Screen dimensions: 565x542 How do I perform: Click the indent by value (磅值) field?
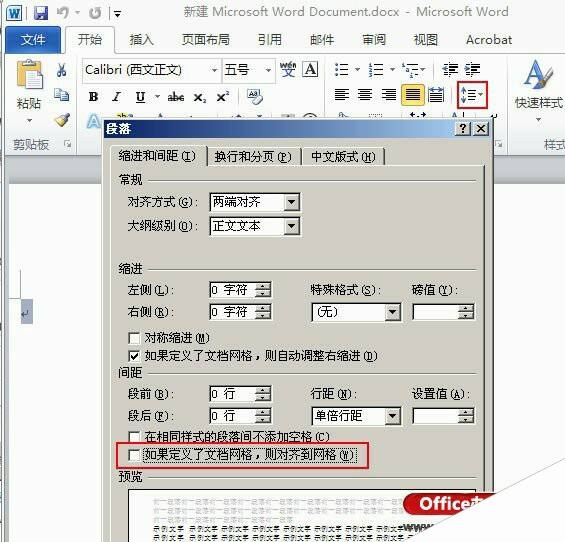coord(436,312)
